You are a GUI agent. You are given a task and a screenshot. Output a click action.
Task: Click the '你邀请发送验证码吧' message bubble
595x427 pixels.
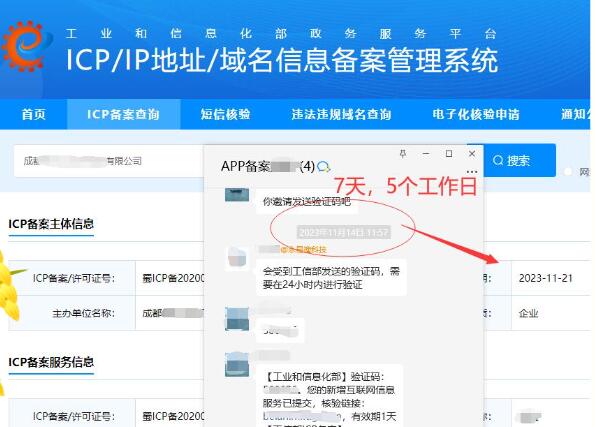307,201
